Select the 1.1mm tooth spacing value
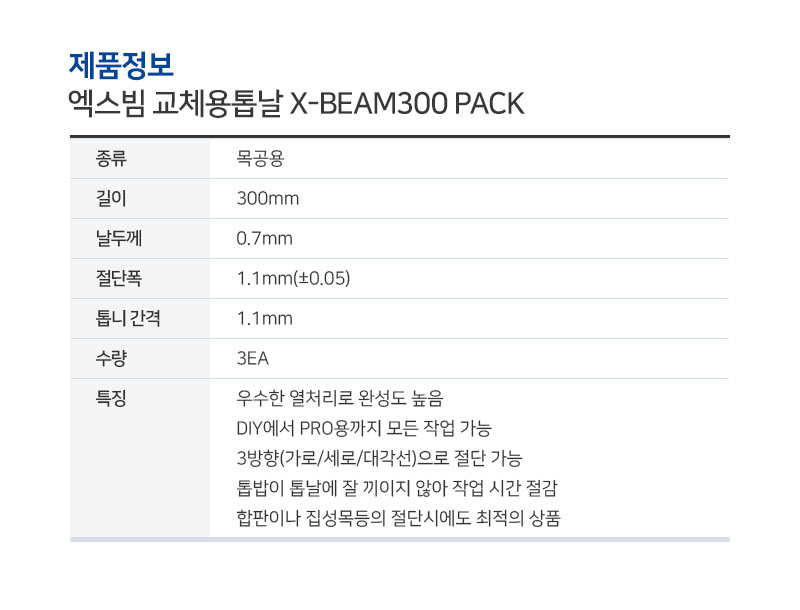The height and width of the screenshot is (610, 800). click(x=264, y=318)
